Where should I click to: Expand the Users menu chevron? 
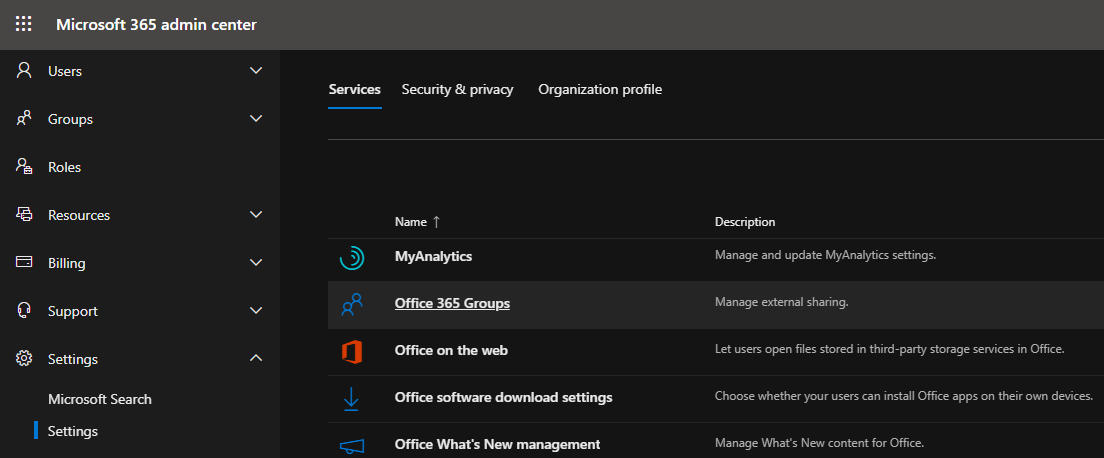point(256,70)
